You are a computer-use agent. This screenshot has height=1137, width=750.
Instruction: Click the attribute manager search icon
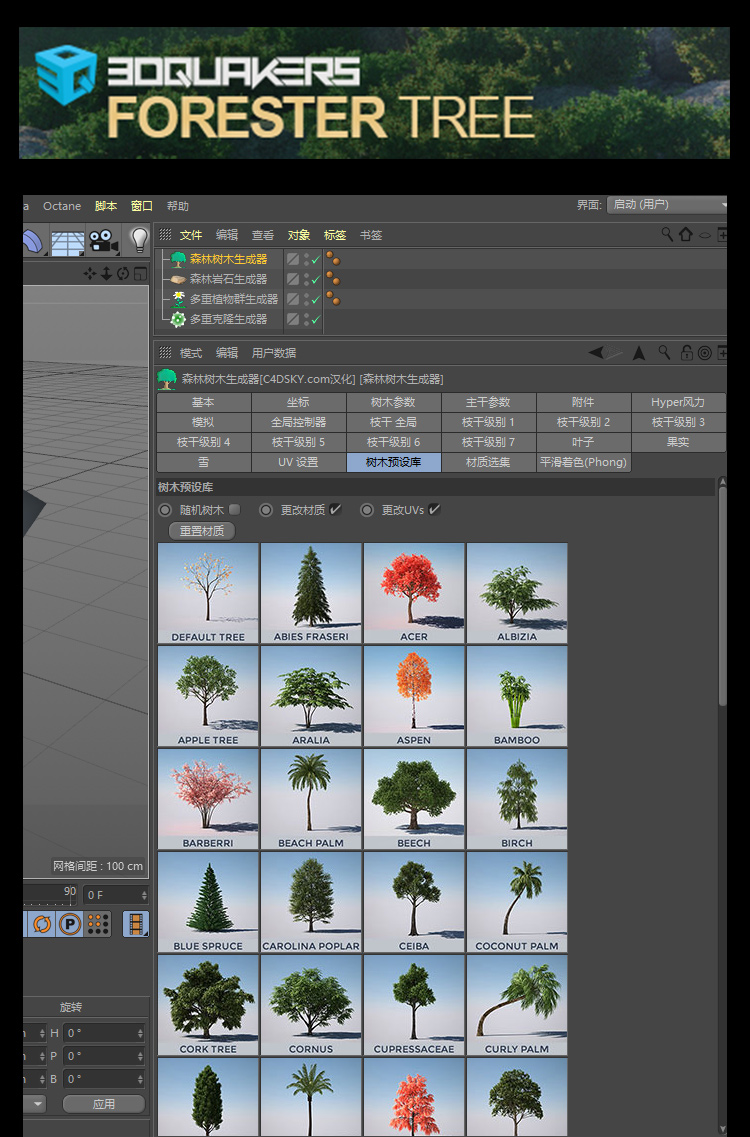664,352
